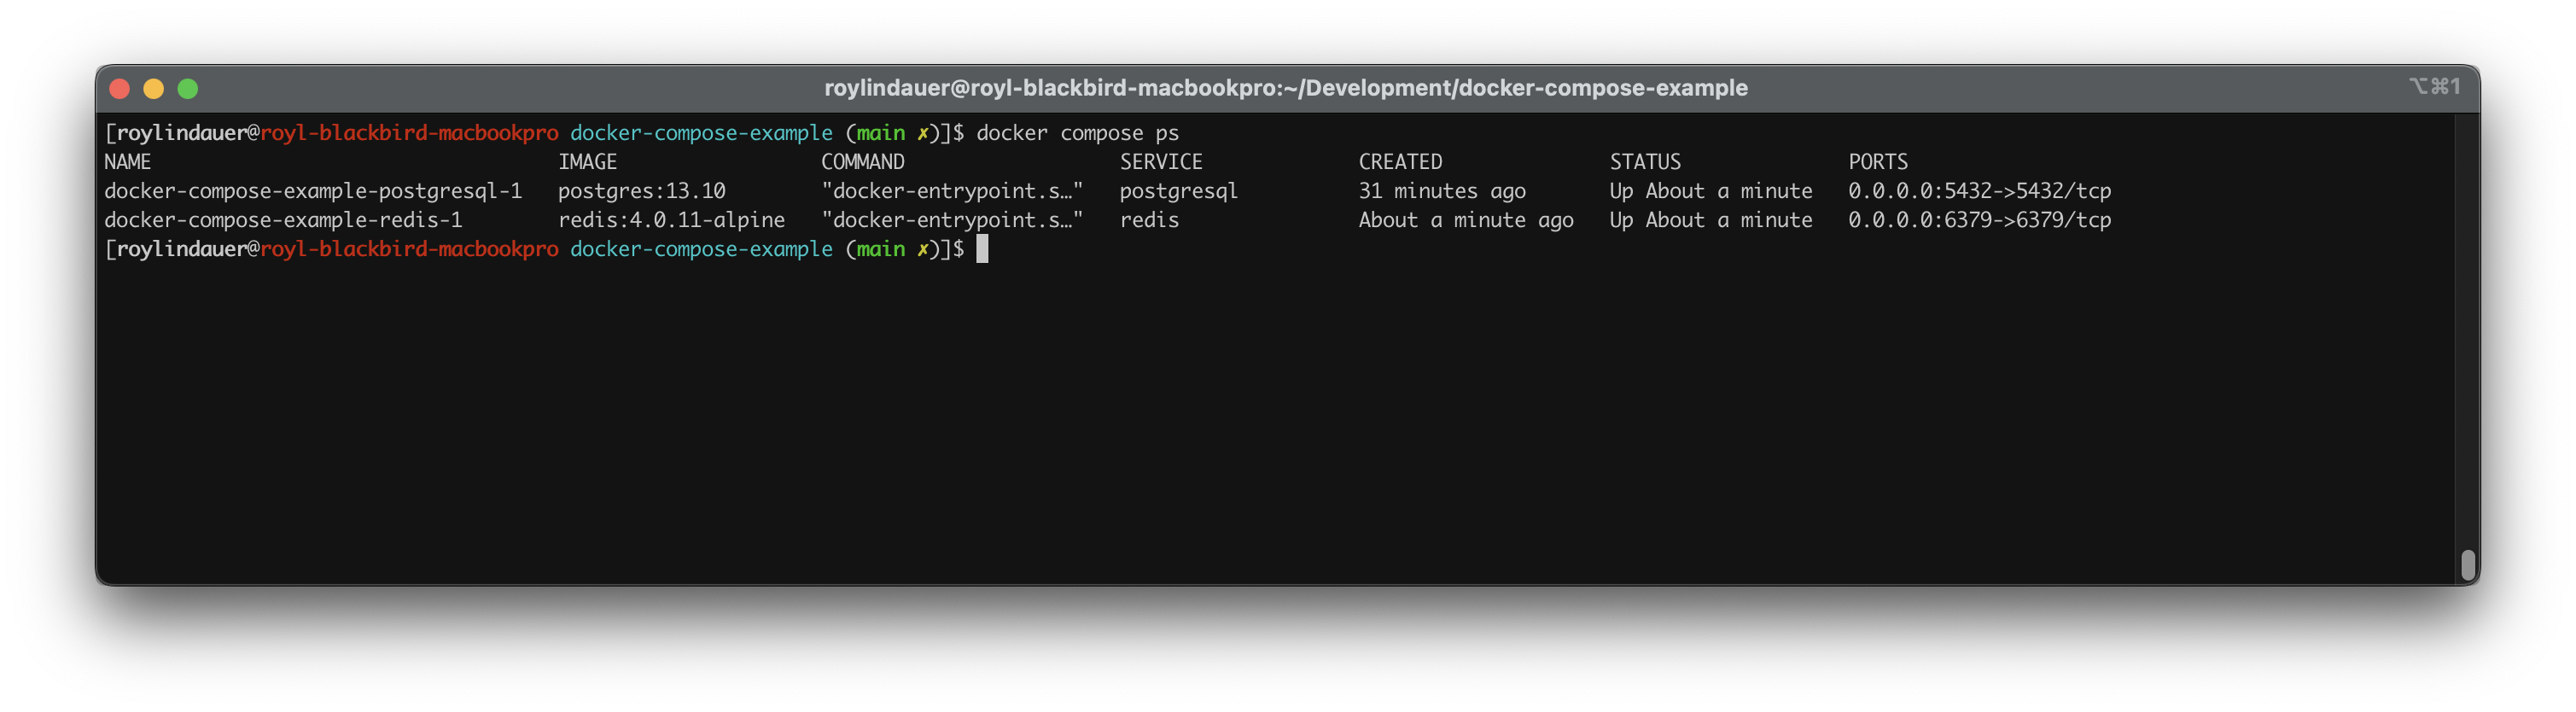Click 'About a minute ago' created value
The height and width of the screenshot is (712, 2576).
pos(1466,220)
